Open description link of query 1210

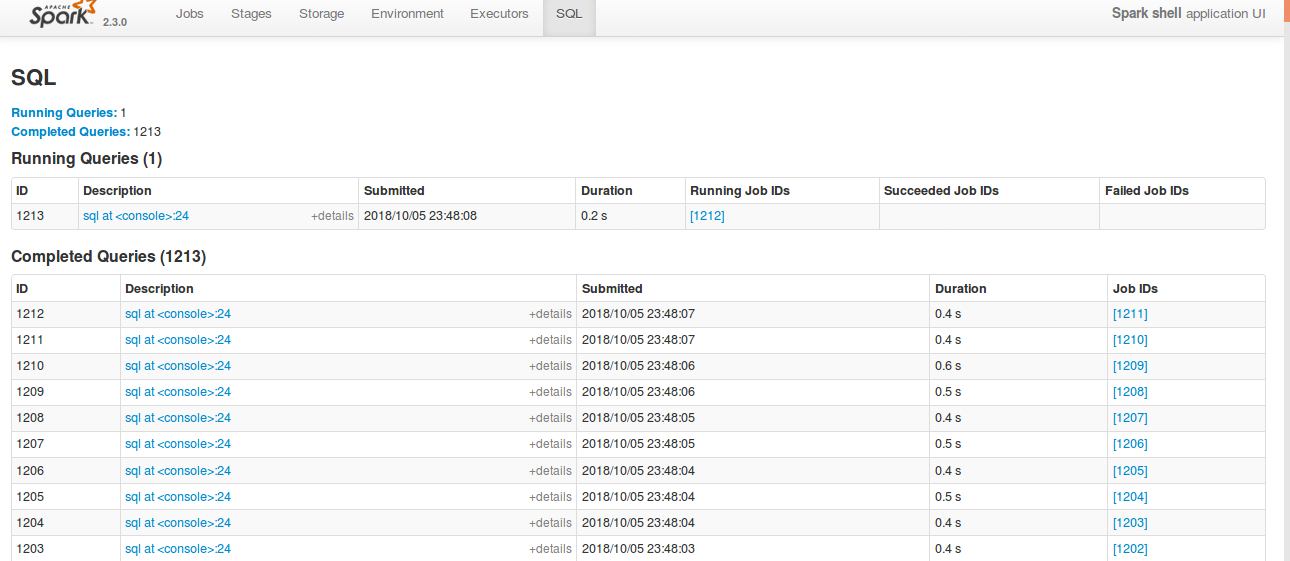coord(178,366)
